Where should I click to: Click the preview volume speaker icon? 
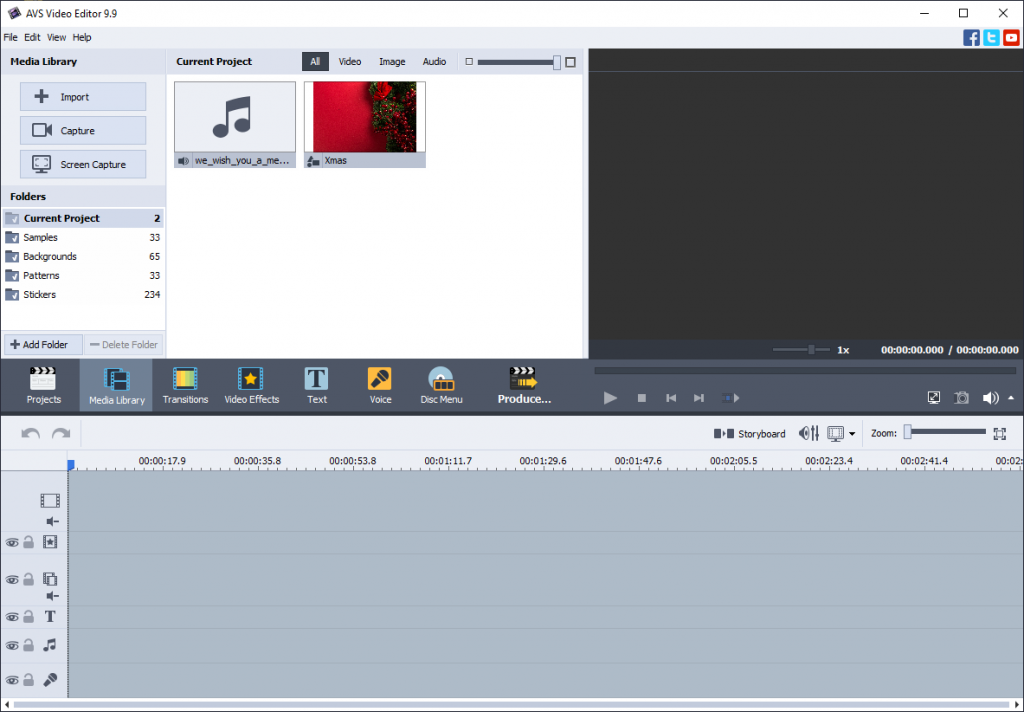(990, 398)
